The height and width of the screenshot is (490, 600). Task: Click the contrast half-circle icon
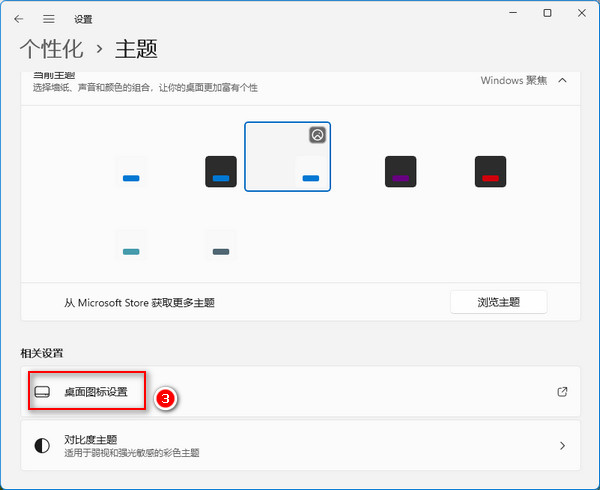(42, 446)
